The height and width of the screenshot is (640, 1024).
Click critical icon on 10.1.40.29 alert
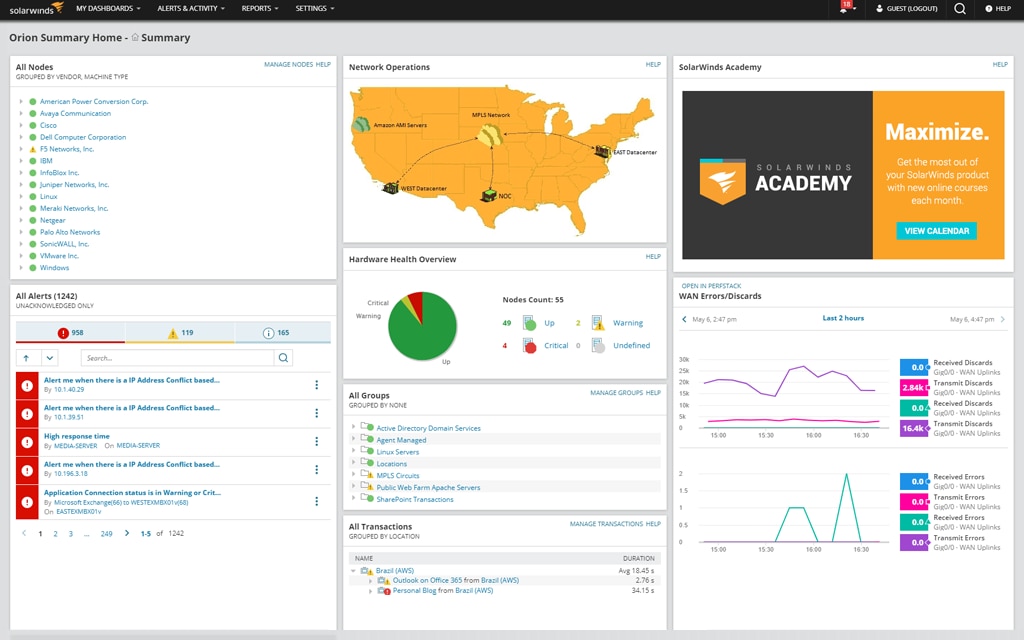27,385
